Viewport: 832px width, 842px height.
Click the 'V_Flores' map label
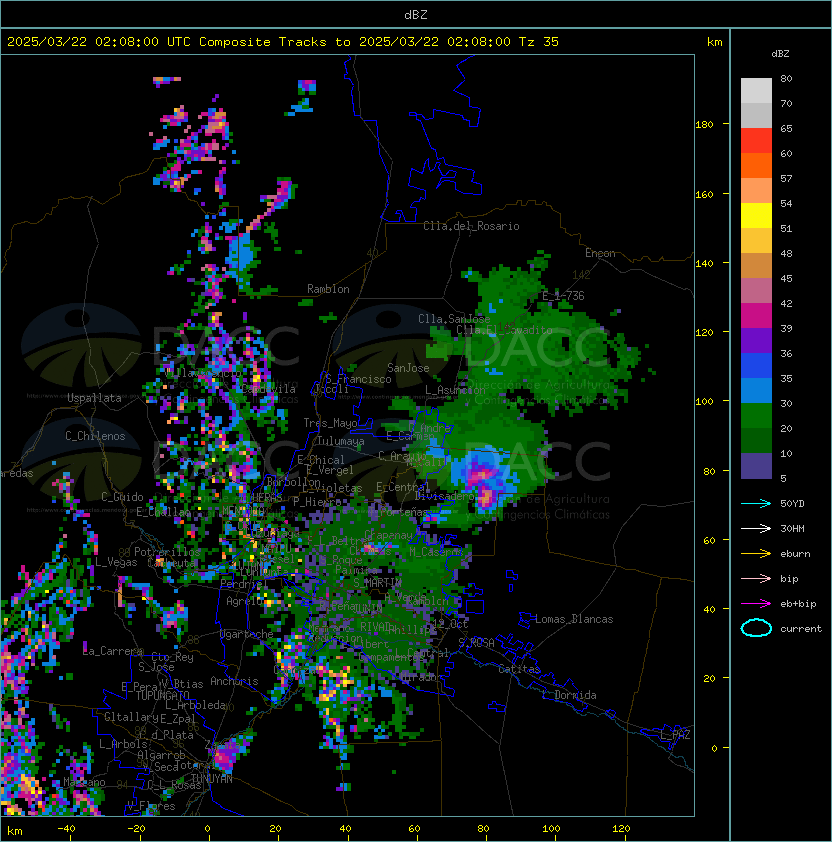(151, 806)
